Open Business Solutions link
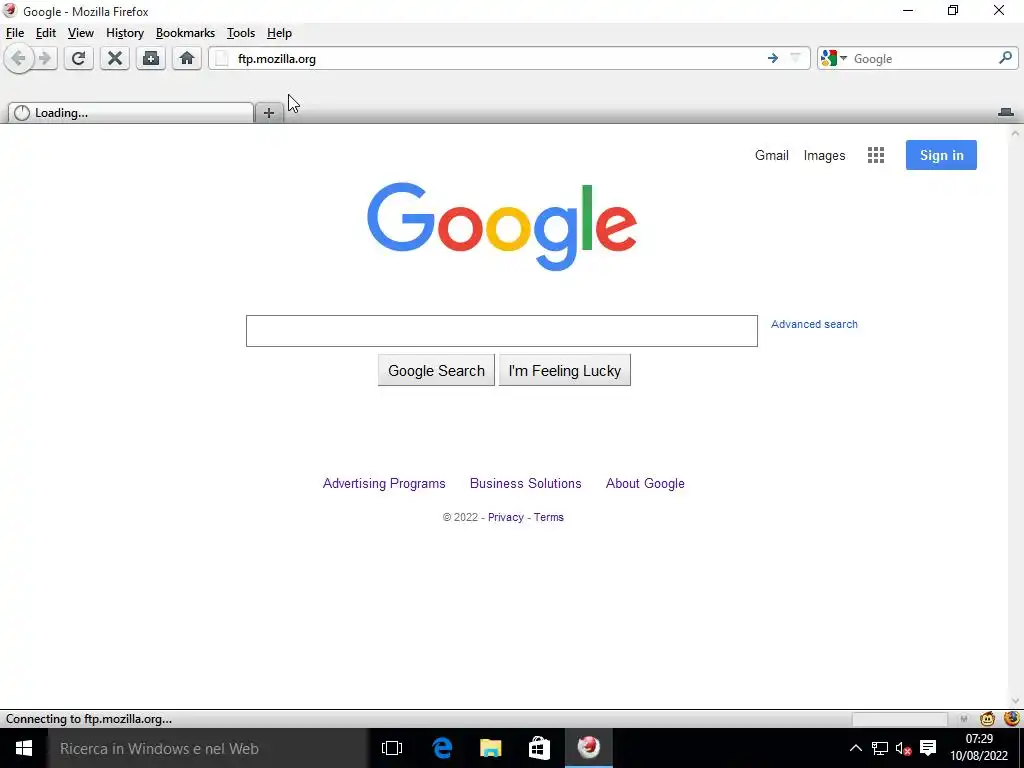The height and width of the screenshot is (768, 1024). pos(526,483)
